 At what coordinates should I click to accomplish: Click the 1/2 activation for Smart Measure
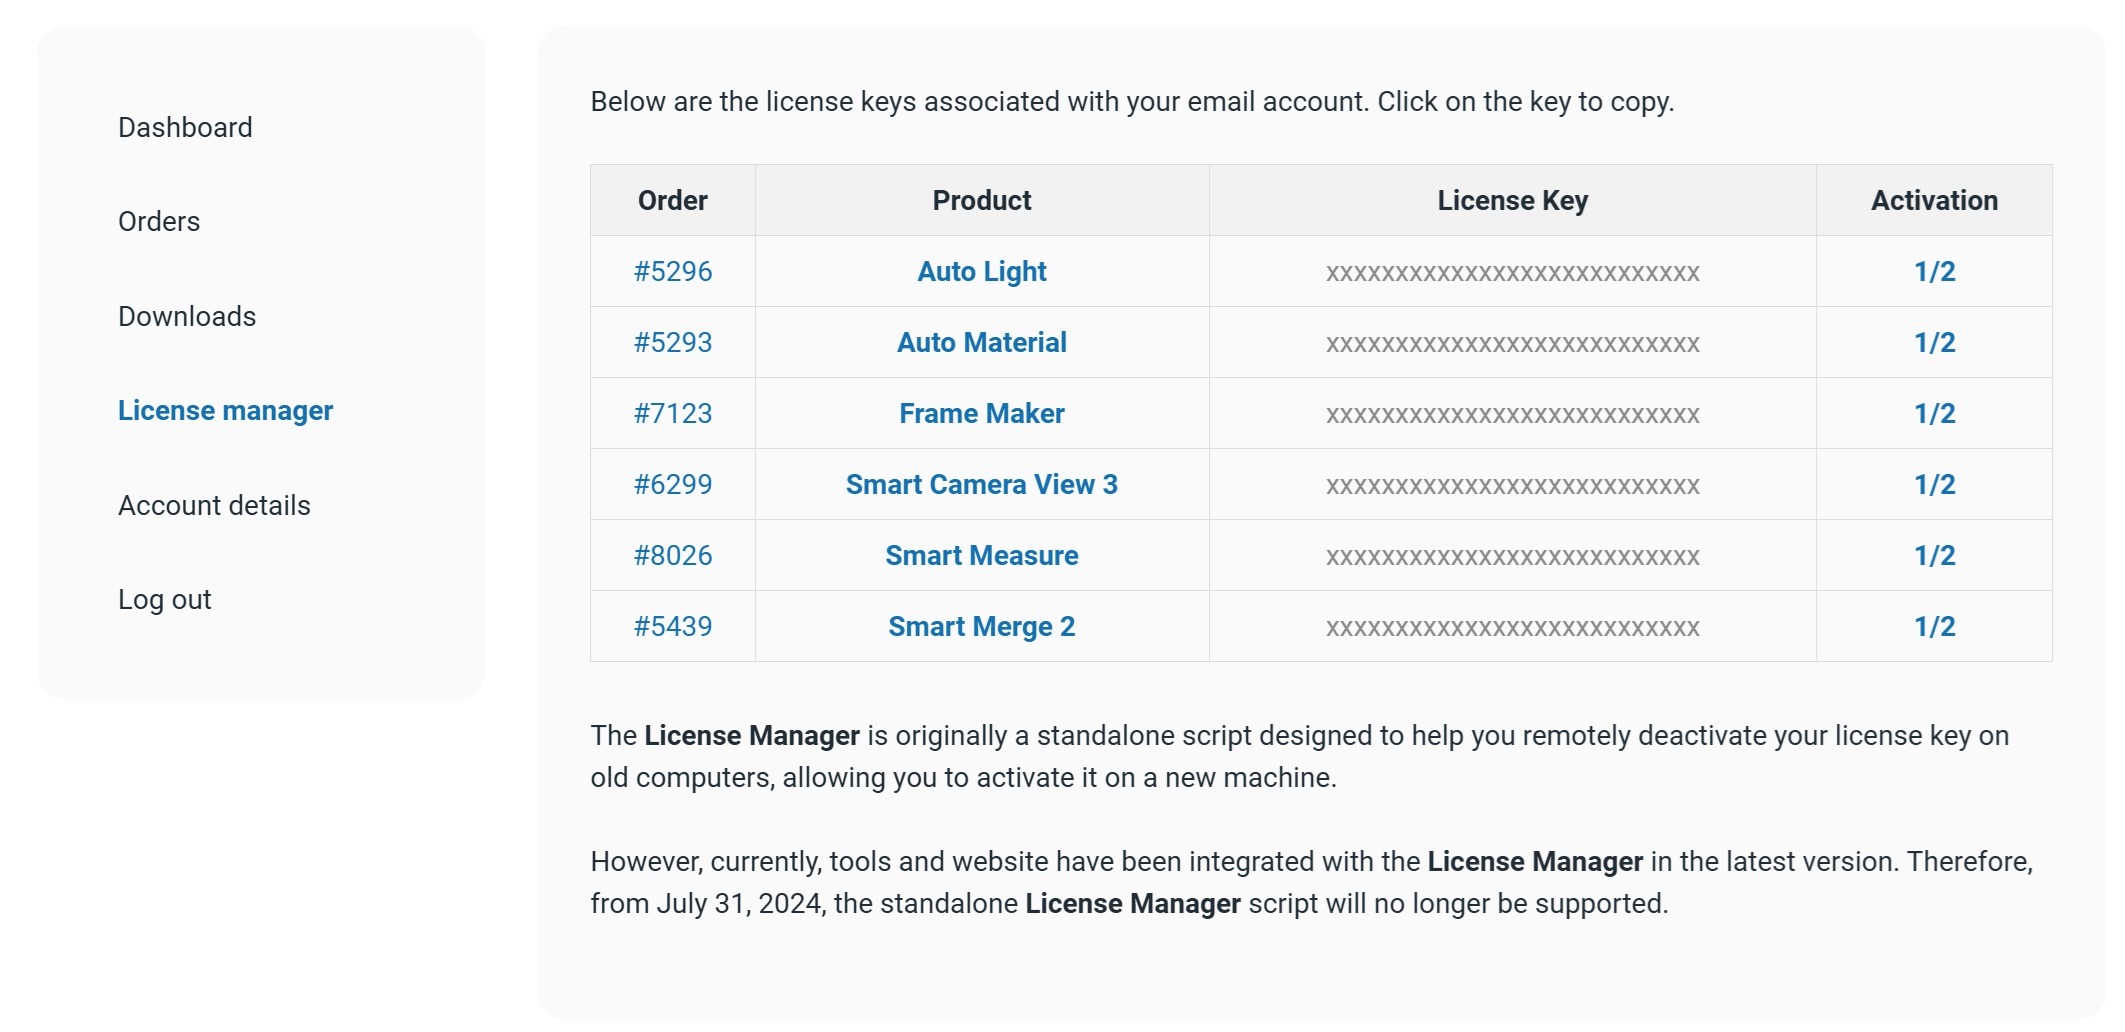(1934, 555)
